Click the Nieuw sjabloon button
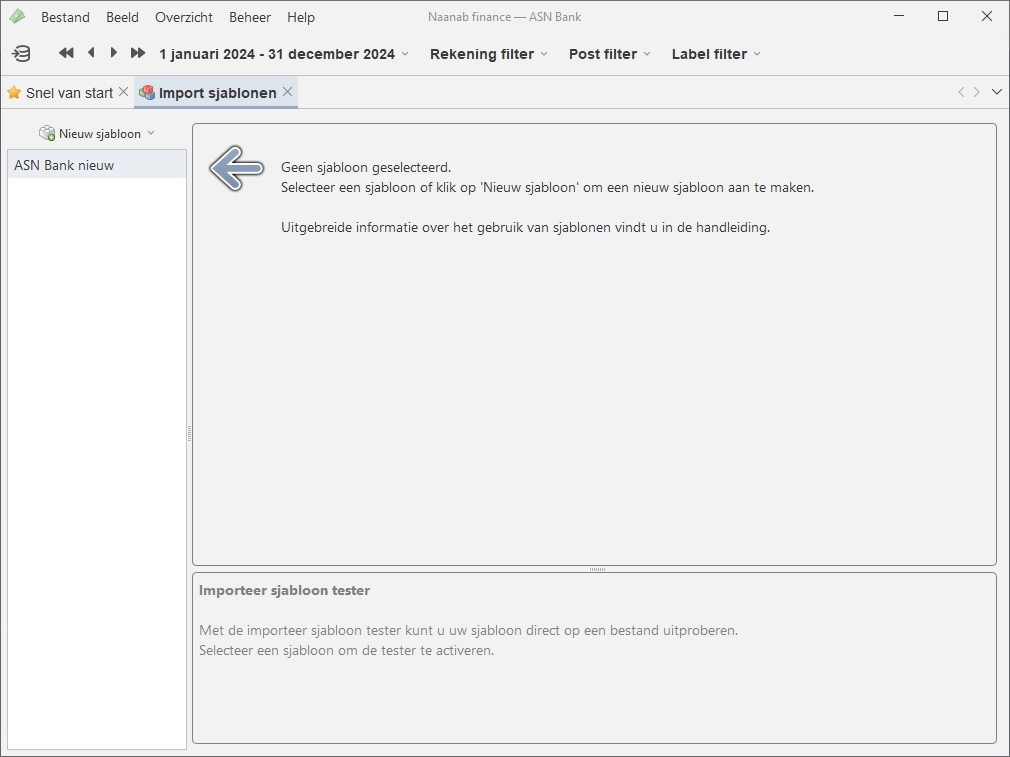This screenshot has height=757, width=1010. [x=98, y=133]
